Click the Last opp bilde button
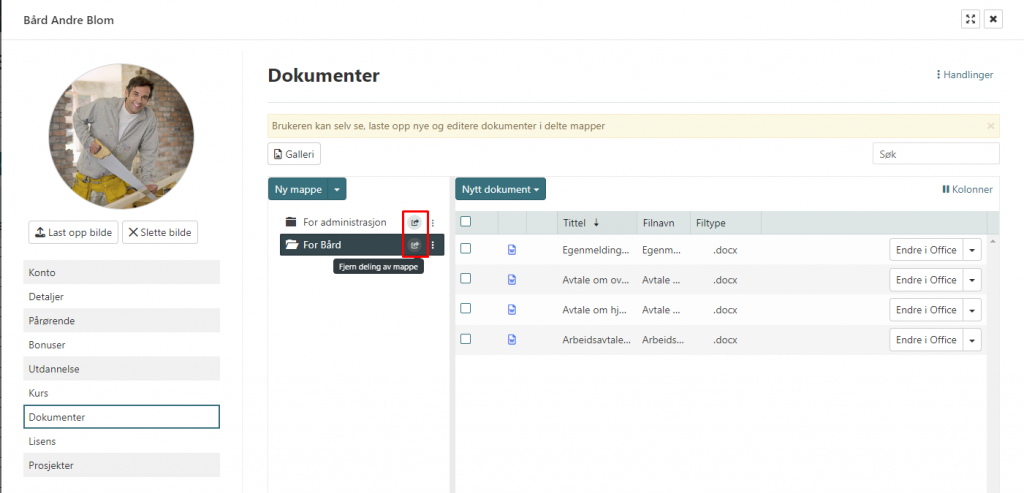Viewport: 1024px width, 493px height. pos(73,232)
